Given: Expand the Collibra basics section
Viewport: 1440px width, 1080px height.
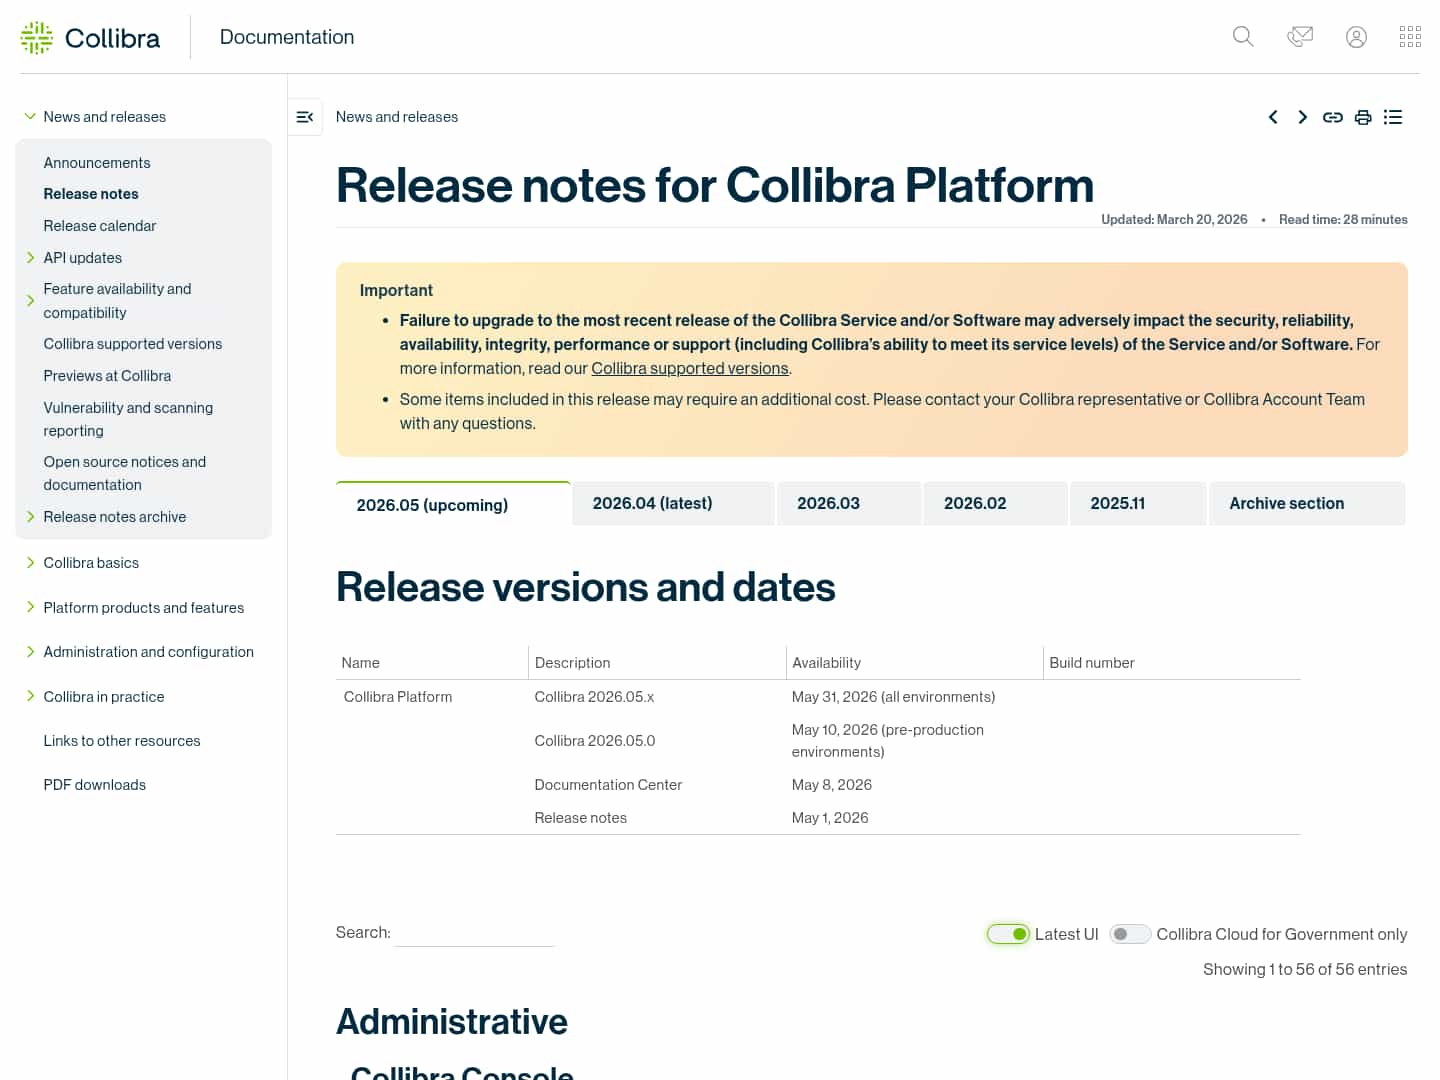Looking at the screenshot, I should 30,563.
